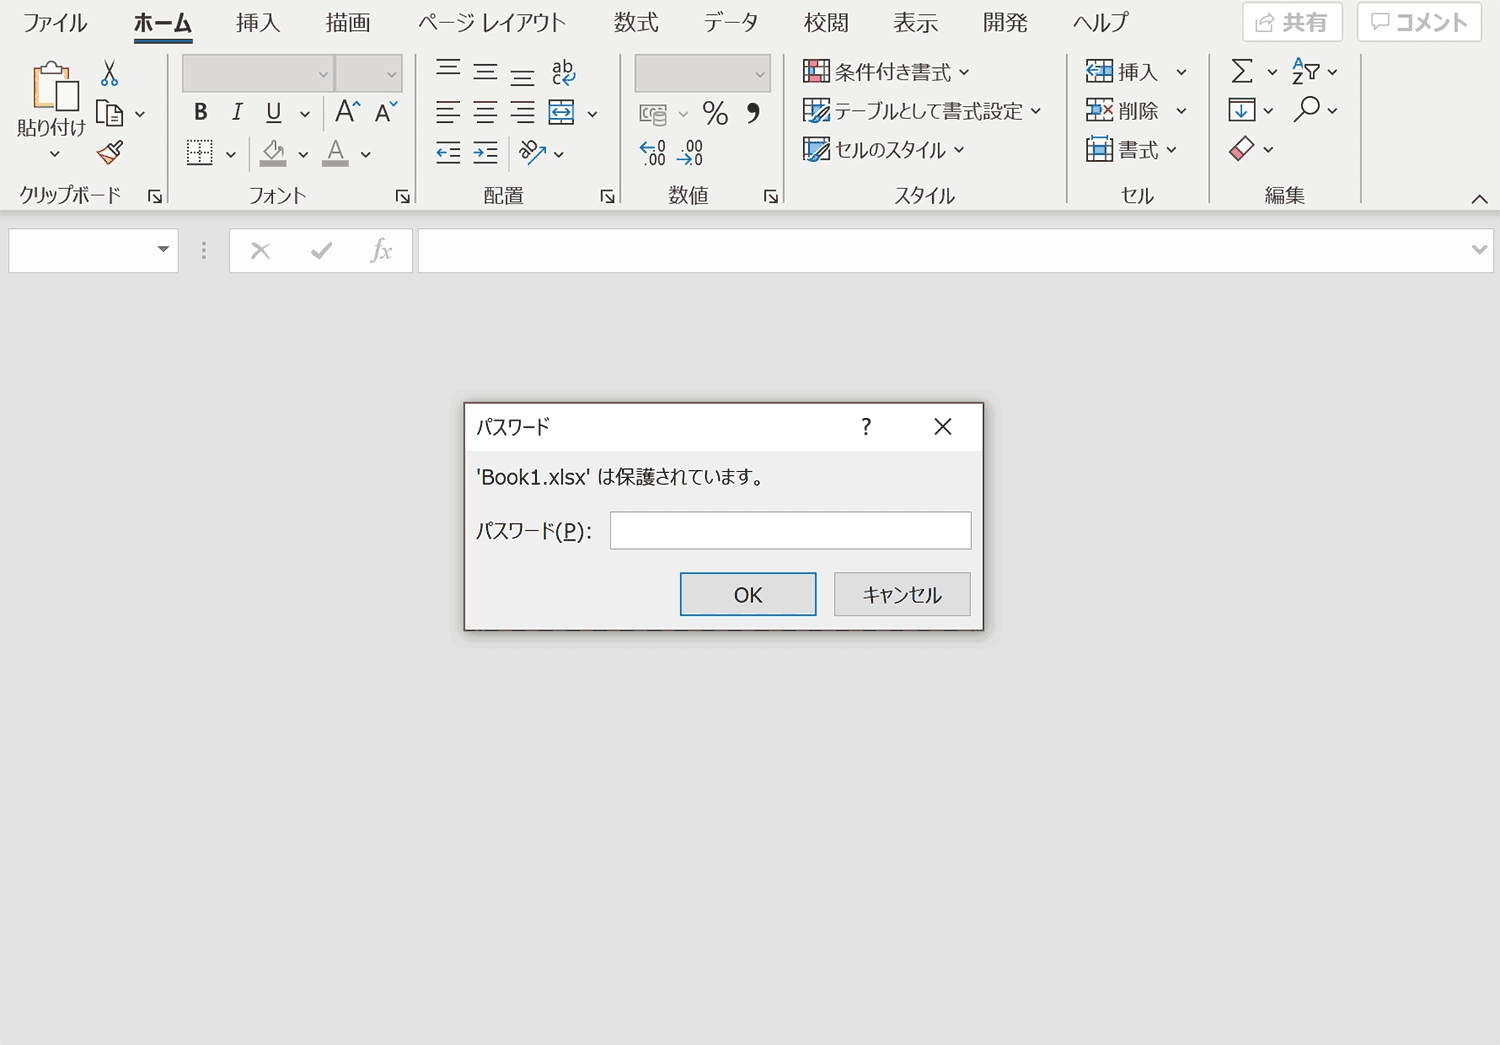Click the text orientation icon
Image resolution: width=1500 pixels, height=1045 pixels.
coord(532,153)
